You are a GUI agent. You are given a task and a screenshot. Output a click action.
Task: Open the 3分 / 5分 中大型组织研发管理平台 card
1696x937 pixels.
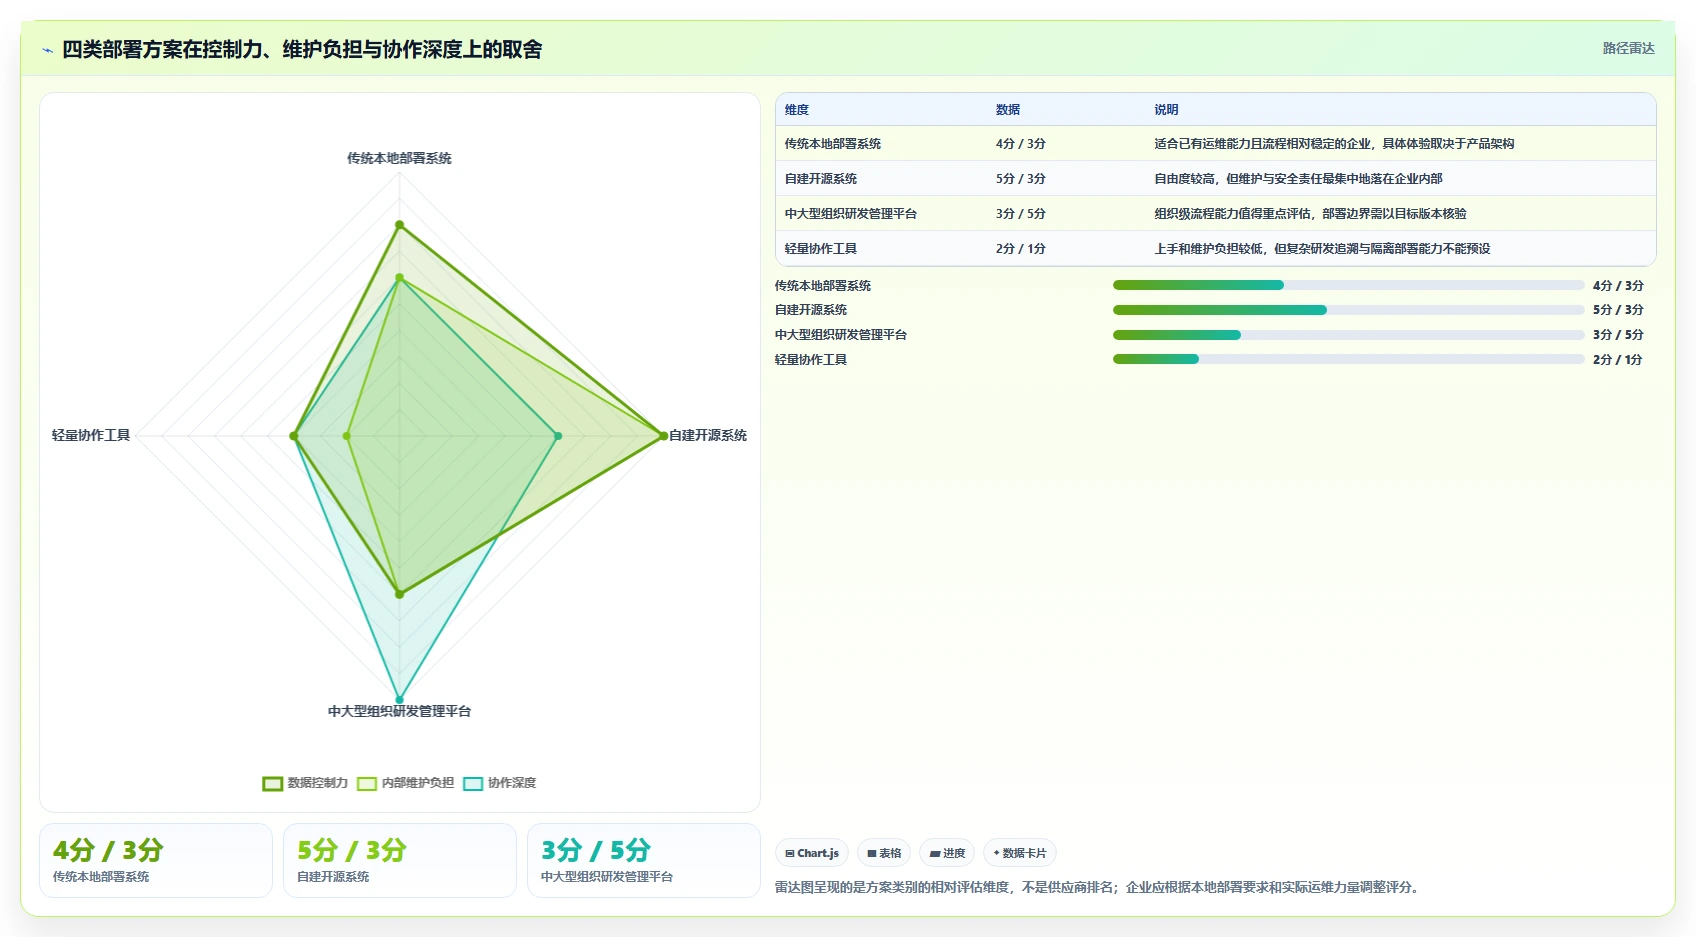[x=644, y=860]
